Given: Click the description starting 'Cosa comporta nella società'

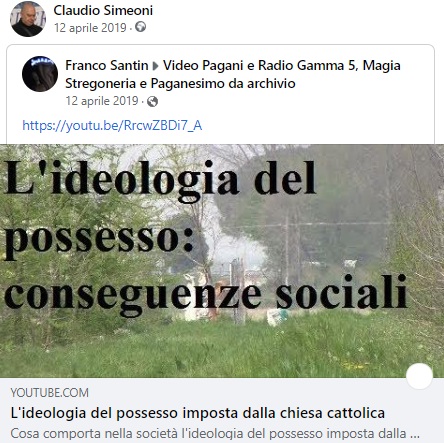Looking at the screenshot, I should [x=215, y=434].
